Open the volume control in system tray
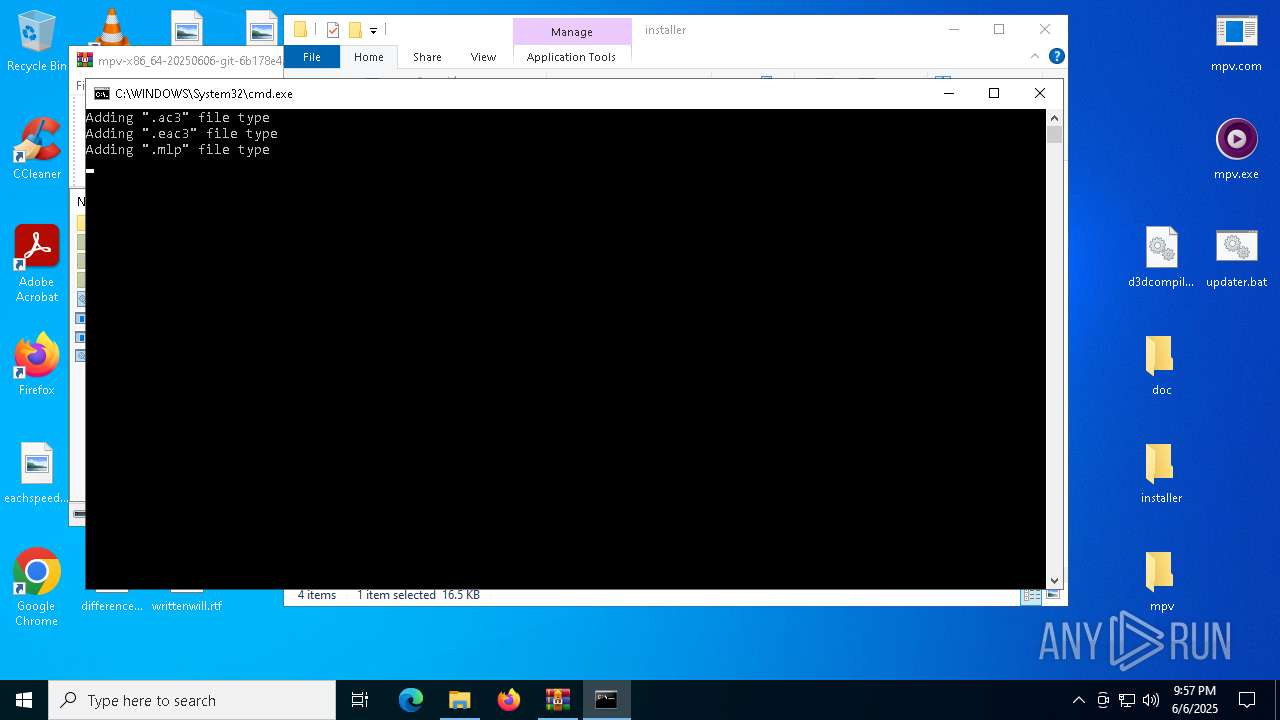 click(1150, 700)
